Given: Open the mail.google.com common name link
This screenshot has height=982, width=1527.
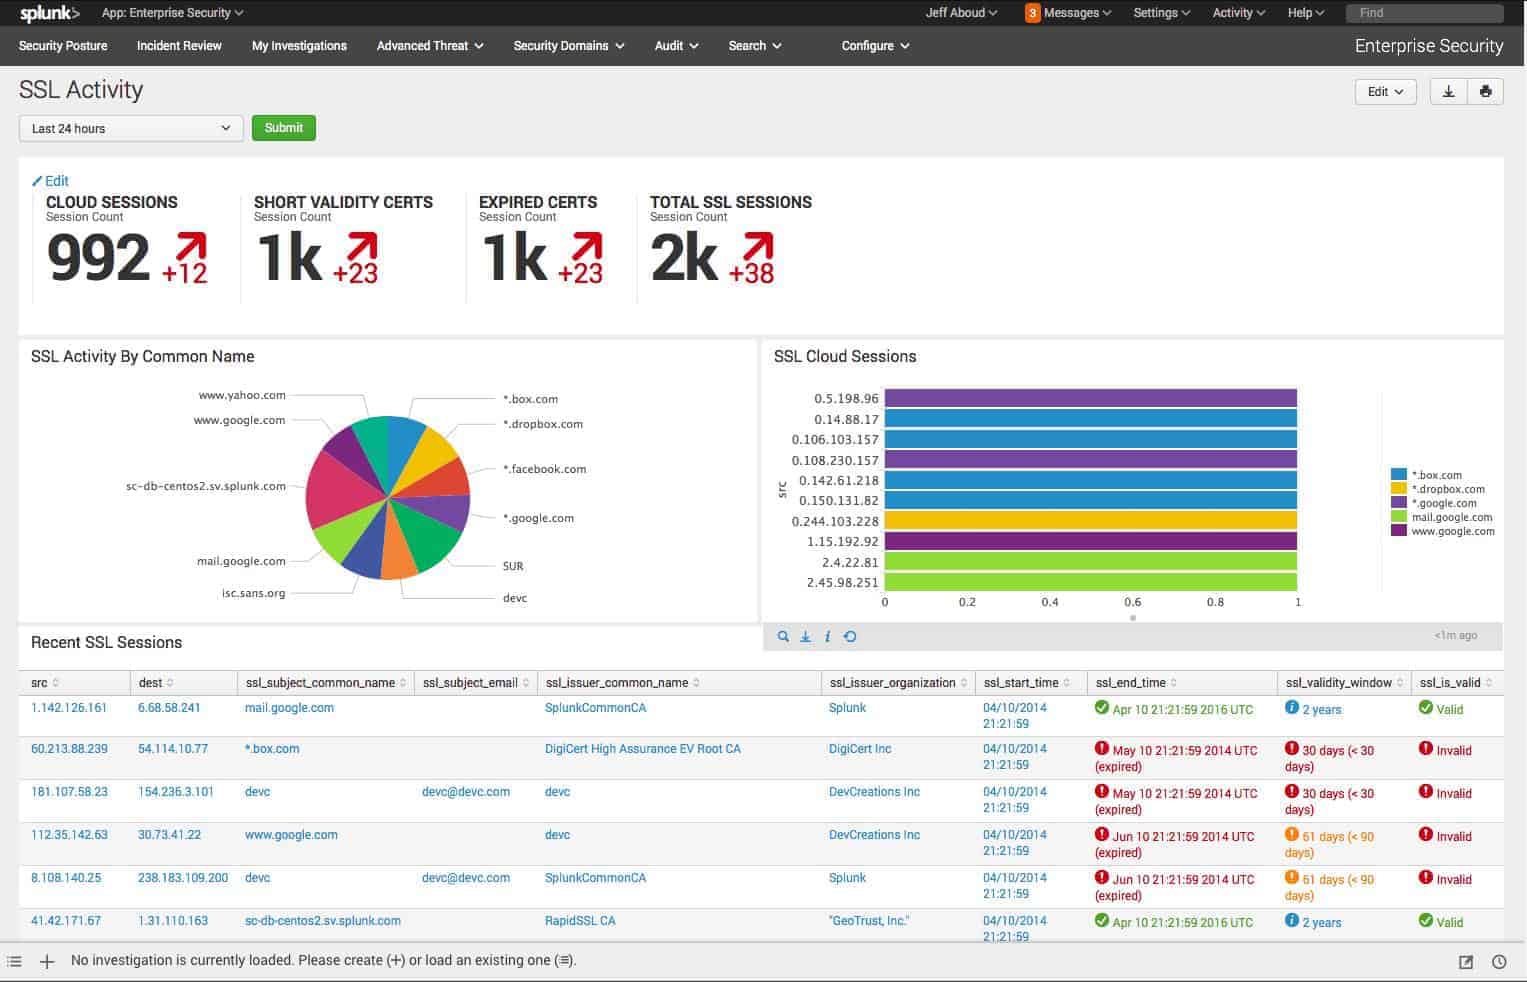Looking at the screenshot, I should point(289,708).
